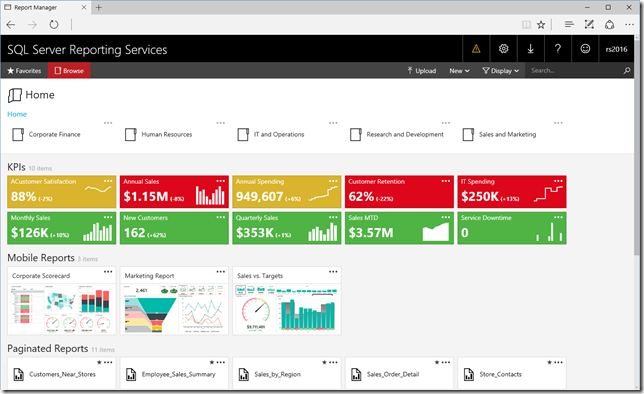Open the Marketing Report thumbnail
644x394 pixels.
174,309
